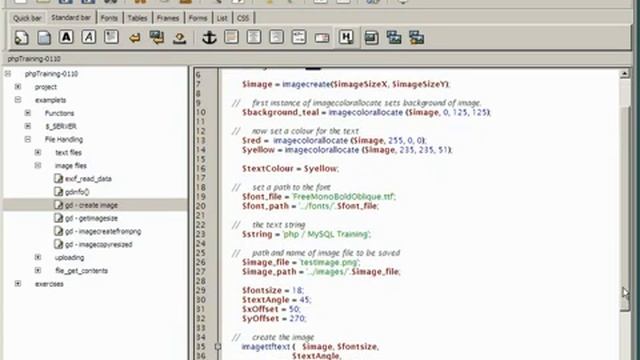Click line number 23 in the gutter
Screen dimensions: 640x360
pyautogui.click(x=200, y=234)
